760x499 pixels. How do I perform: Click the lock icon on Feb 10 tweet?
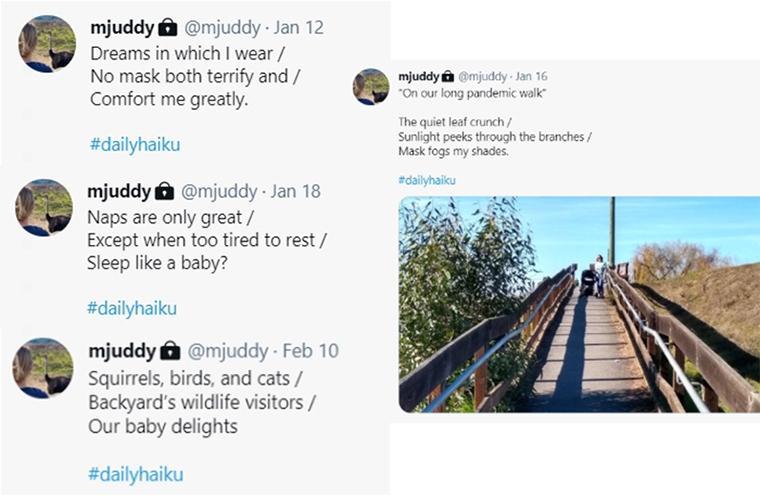[170, 351]
